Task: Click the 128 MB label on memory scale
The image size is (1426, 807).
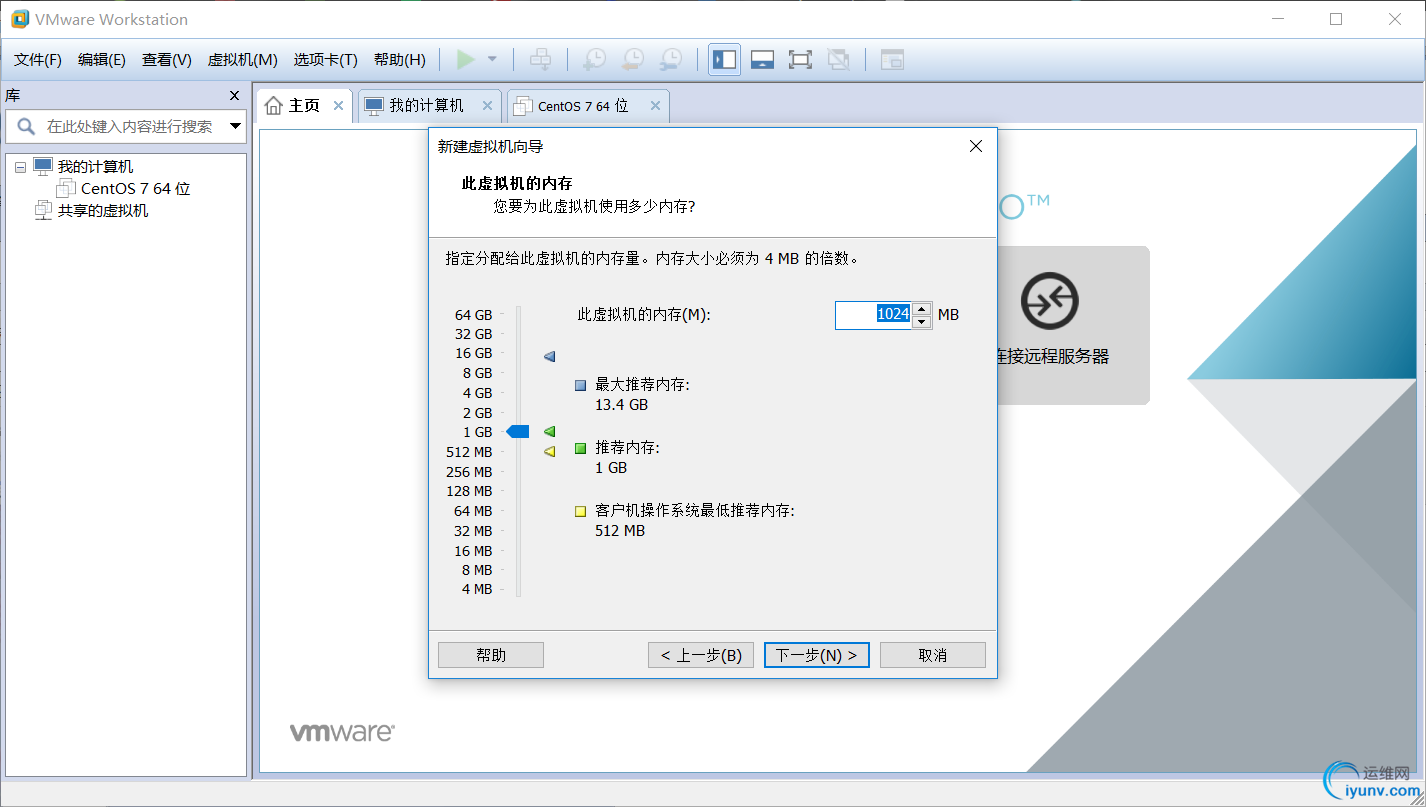Action: (x=469, y=491)
